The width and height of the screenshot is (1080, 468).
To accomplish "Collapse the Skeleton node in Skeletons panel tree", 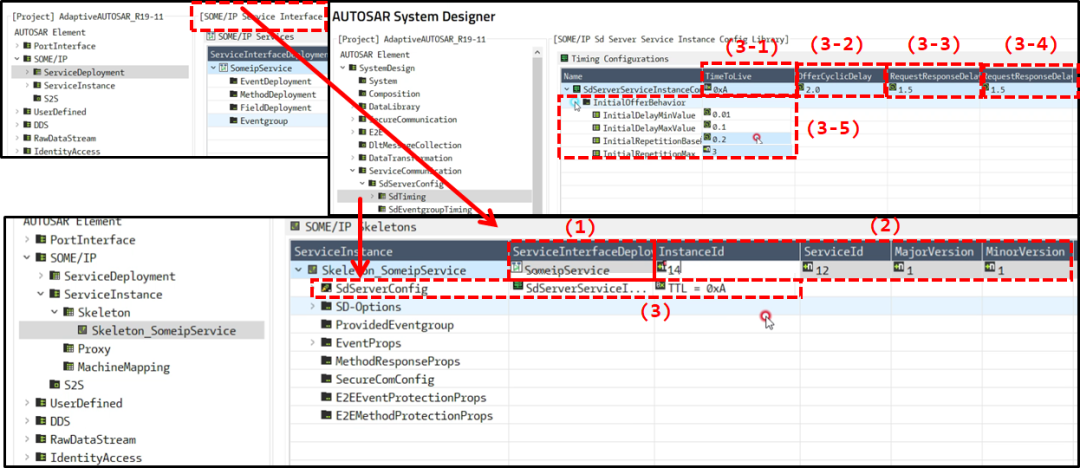I will click(x=54, y=312).
